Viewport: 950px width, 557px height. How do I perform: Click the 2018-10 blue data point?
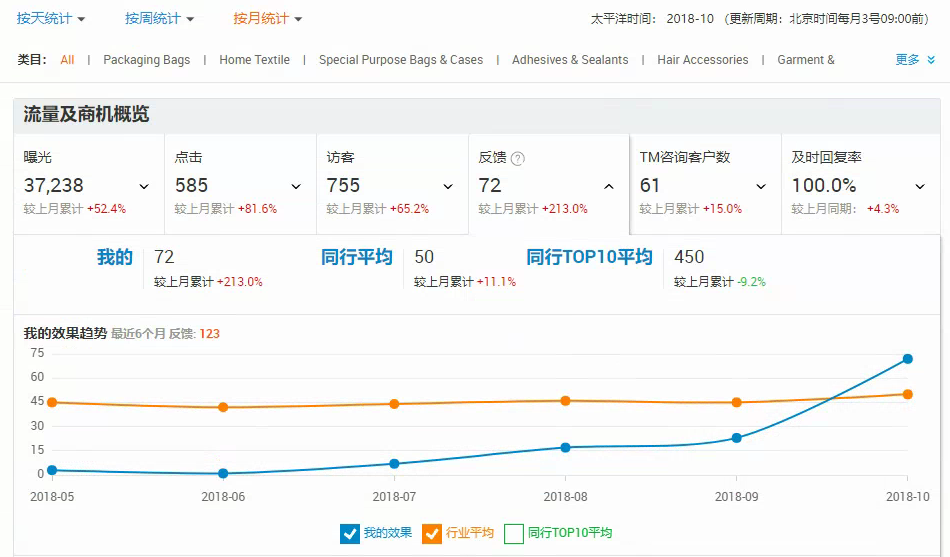[x=907, y=359]
